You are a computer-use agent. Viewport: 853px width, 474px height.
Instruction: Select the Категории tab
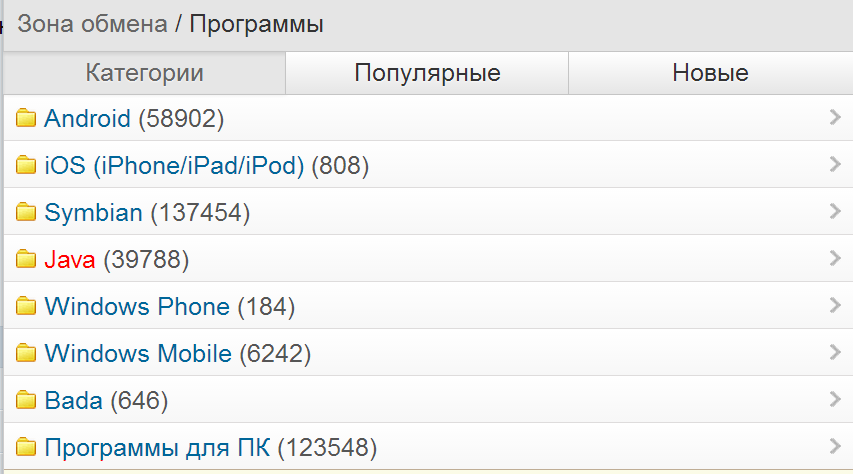(x=145, y=73)
